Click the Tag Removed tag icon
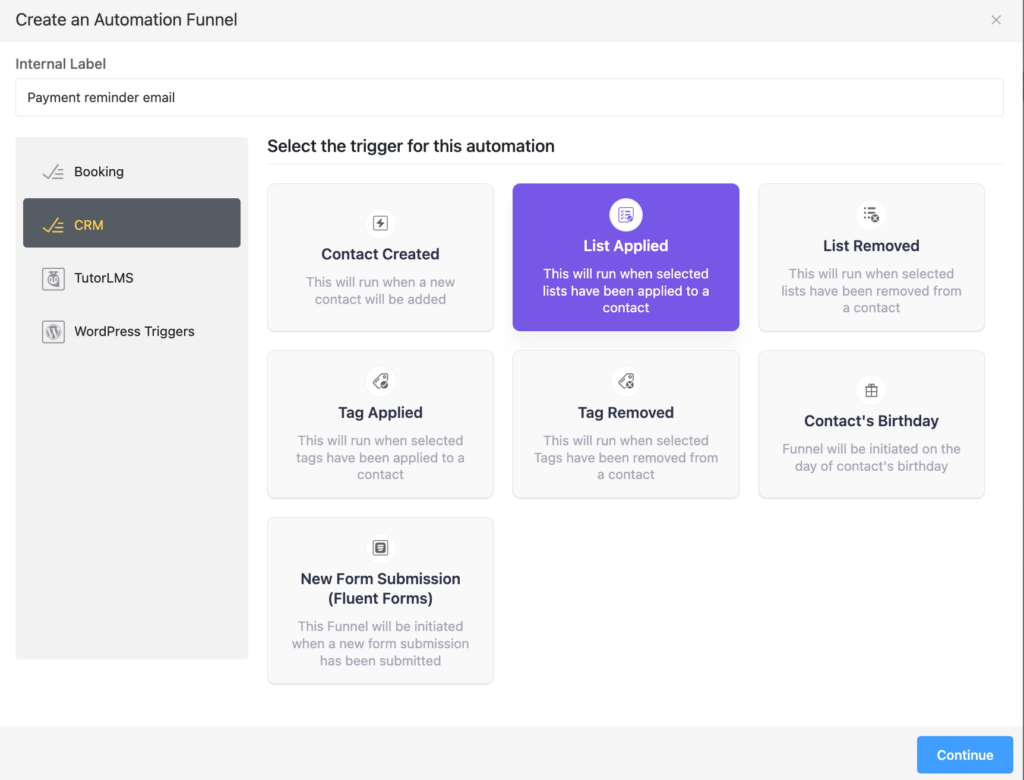The width and height of the screenshot is (1024, 780). pyautogui.click(x=626, y=381)
